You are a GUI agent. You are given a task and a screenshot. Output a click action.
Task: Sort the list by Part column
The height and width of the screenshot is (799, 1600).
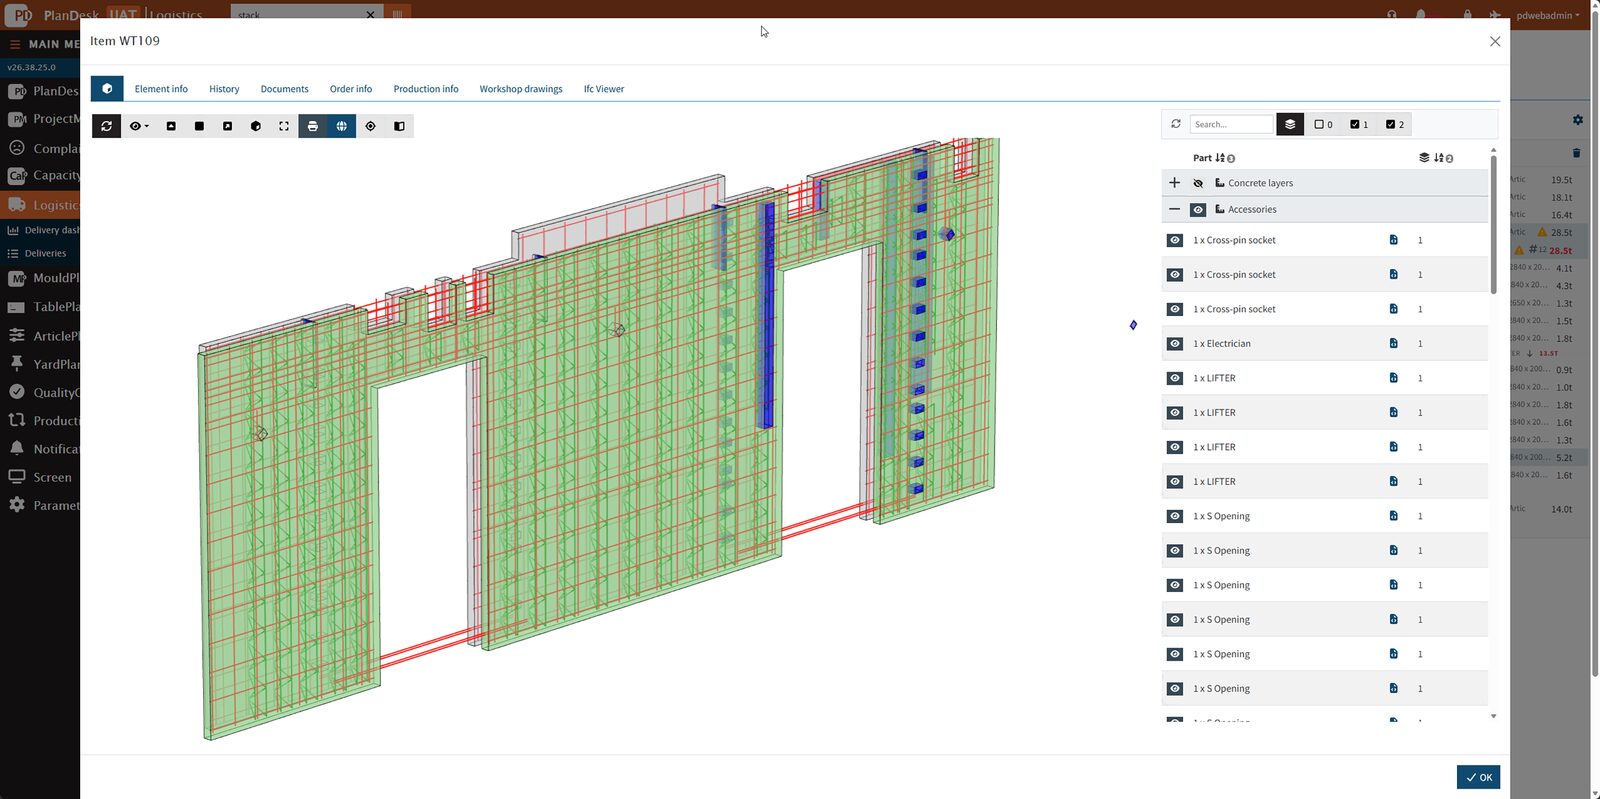point(1214,158)
